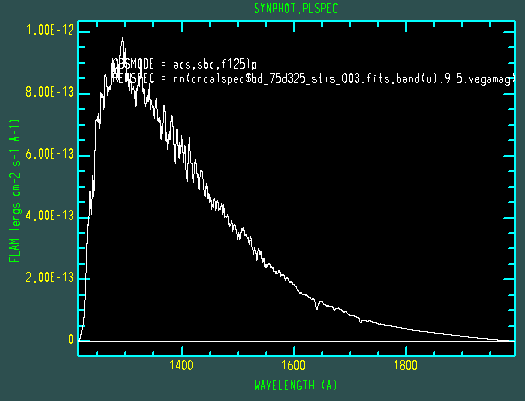Click the 6.00E-13 y-axis tick label
Image resolution: width=525 pixels, height=401 pixels.
50,154
